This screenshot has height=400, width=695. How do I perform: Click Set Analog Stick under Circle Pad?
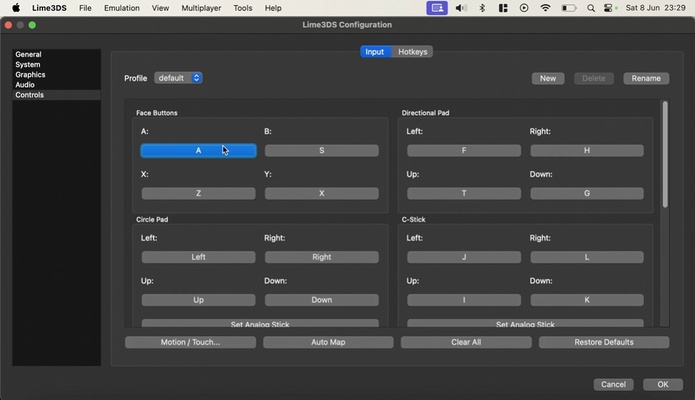pyautogui.click(x=260, y=324)
